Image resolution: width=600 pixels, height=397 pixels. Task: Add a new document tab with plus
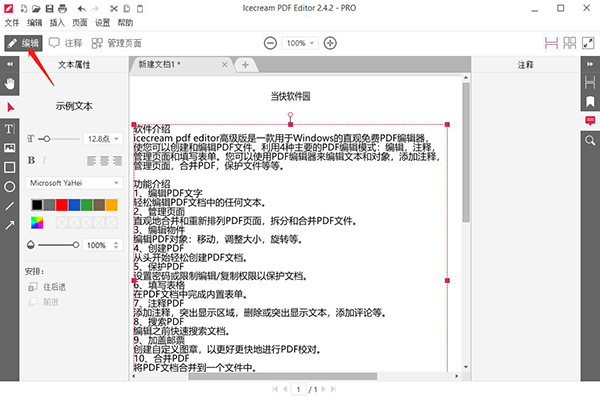coord(245,65)
